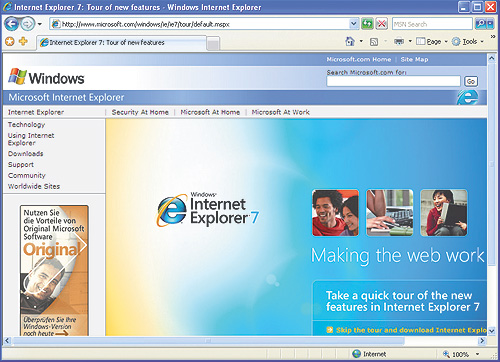Click the browser Forward arrow button
Viewport: 500px width, 362px height.
pyautogui.click(x=28, y=24)
